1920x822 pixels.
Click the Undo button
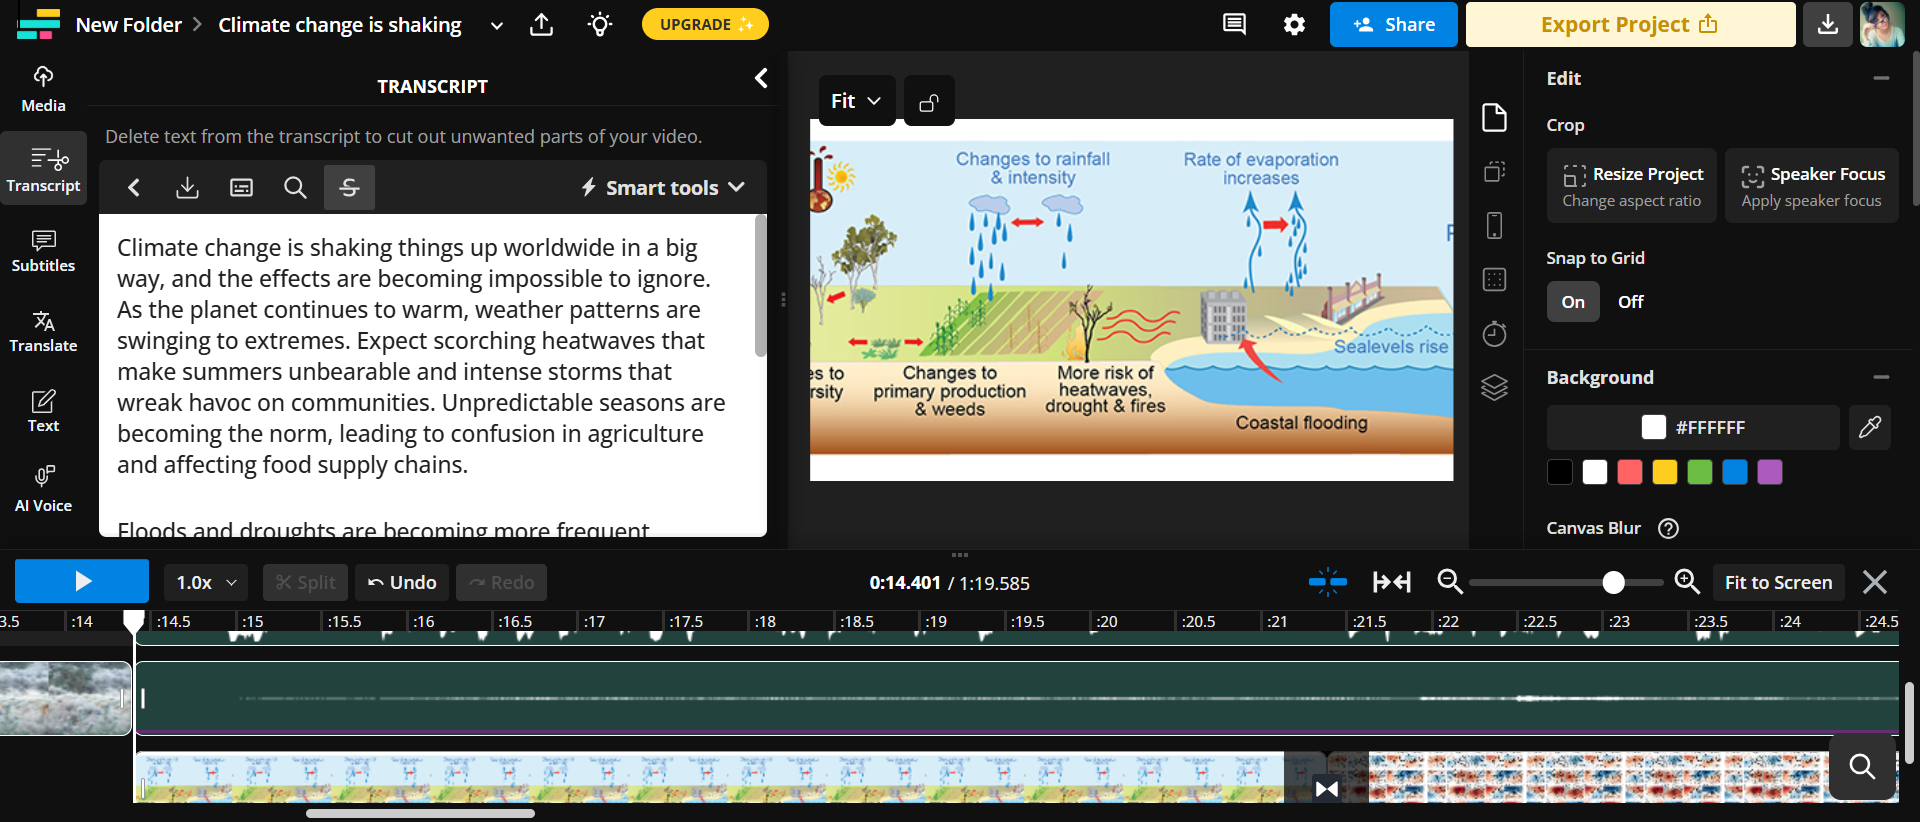pos(402,582)
